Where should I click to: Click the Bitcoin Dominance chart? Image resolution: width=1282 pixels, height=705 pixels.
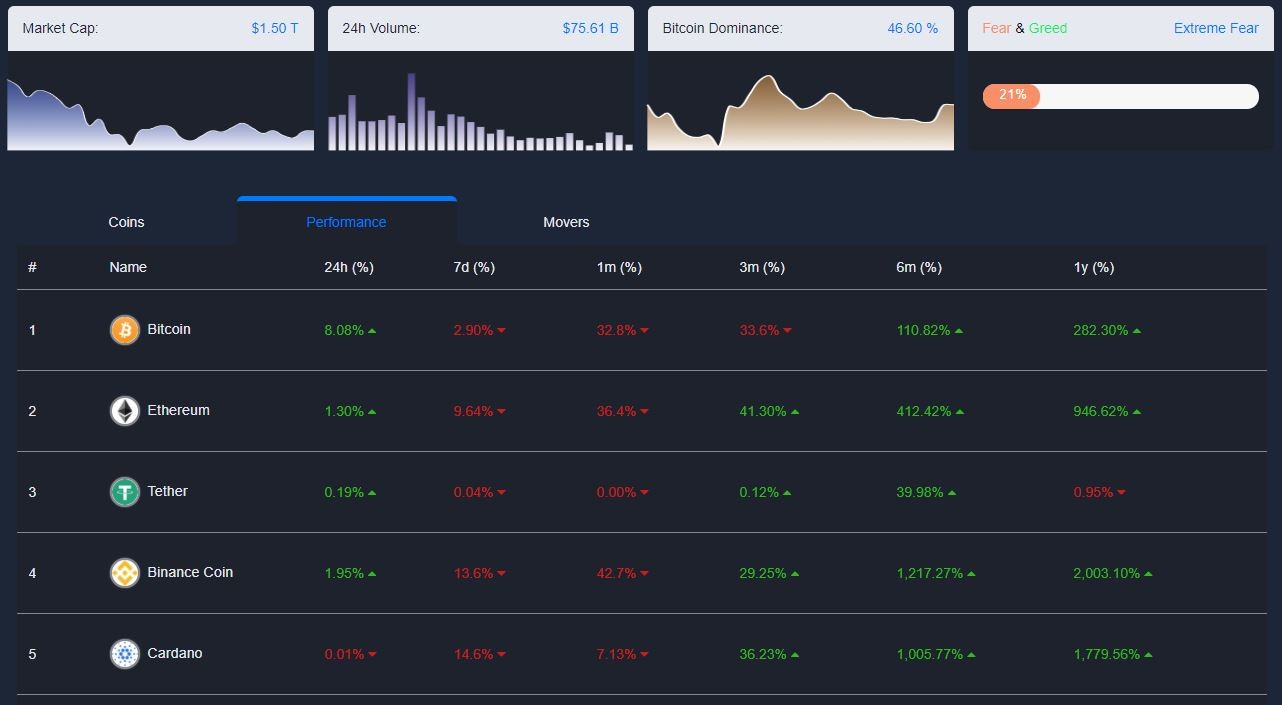coord(800,110)
